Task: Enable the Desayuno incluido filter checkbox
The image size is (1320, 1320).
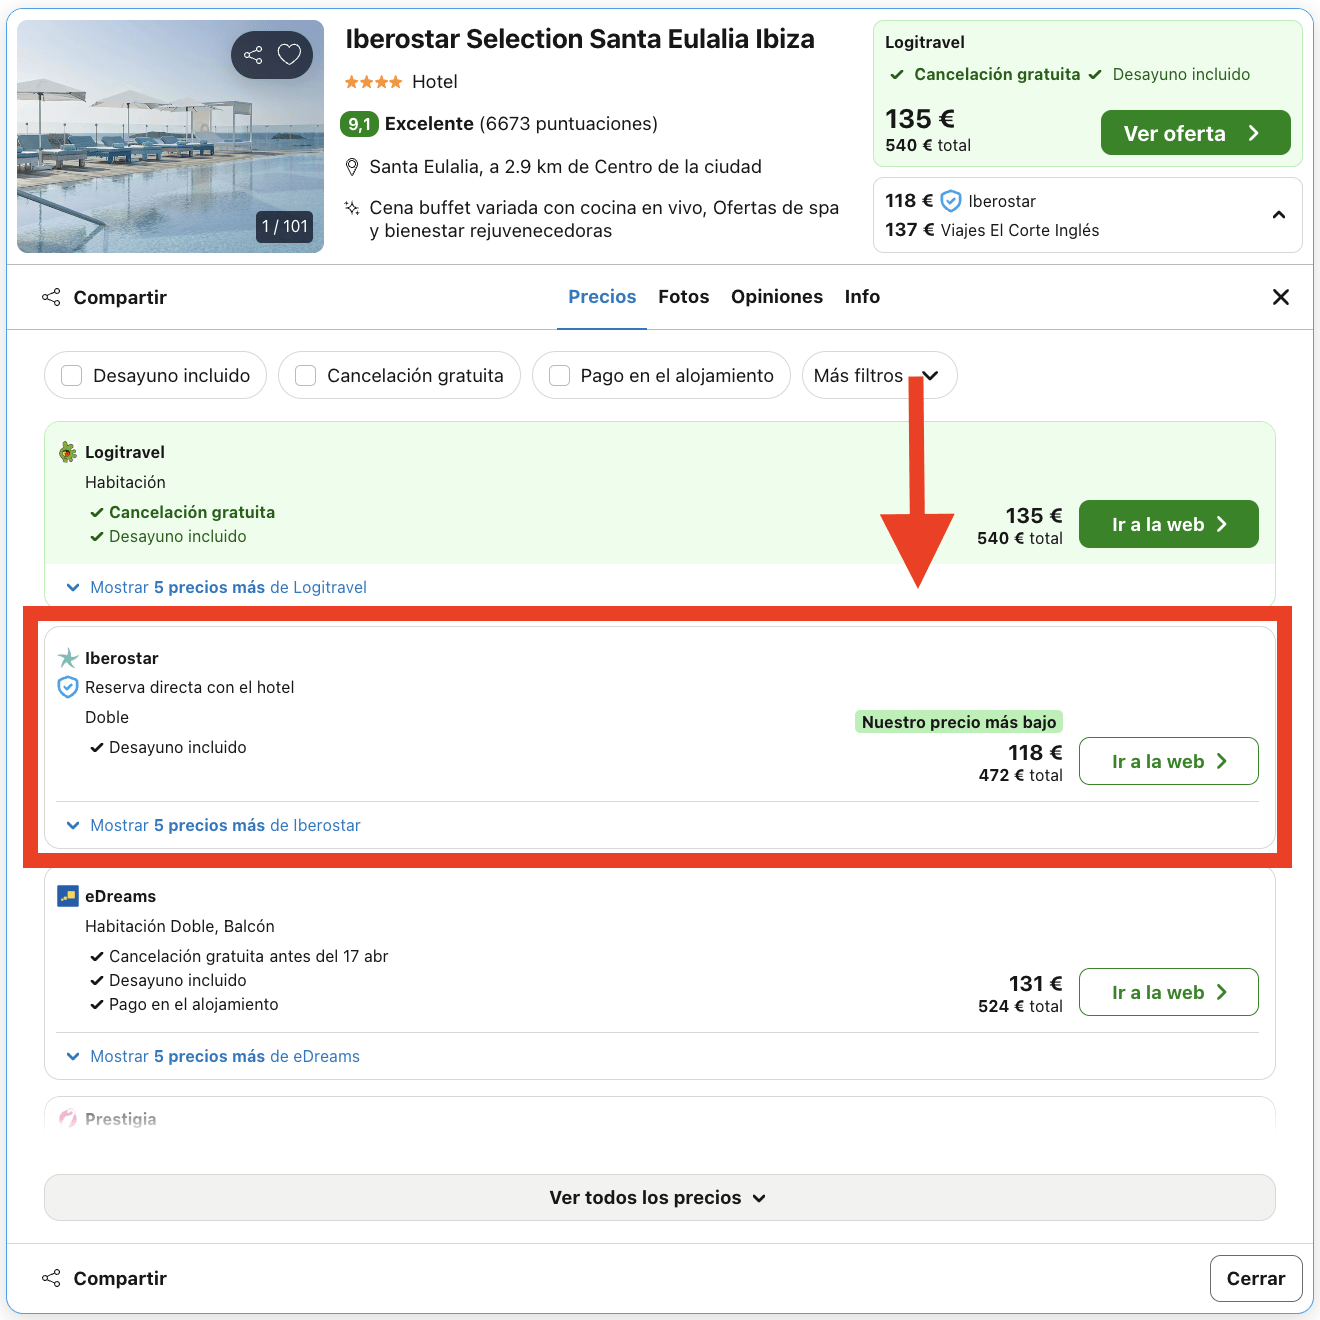Action: (x=72, y=375)
